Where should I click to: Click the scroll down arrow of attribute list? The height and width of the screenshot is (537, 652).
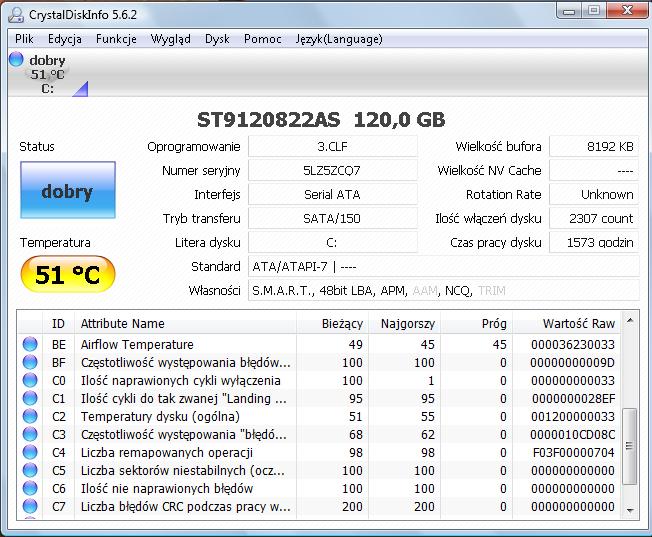pos(630,510)
